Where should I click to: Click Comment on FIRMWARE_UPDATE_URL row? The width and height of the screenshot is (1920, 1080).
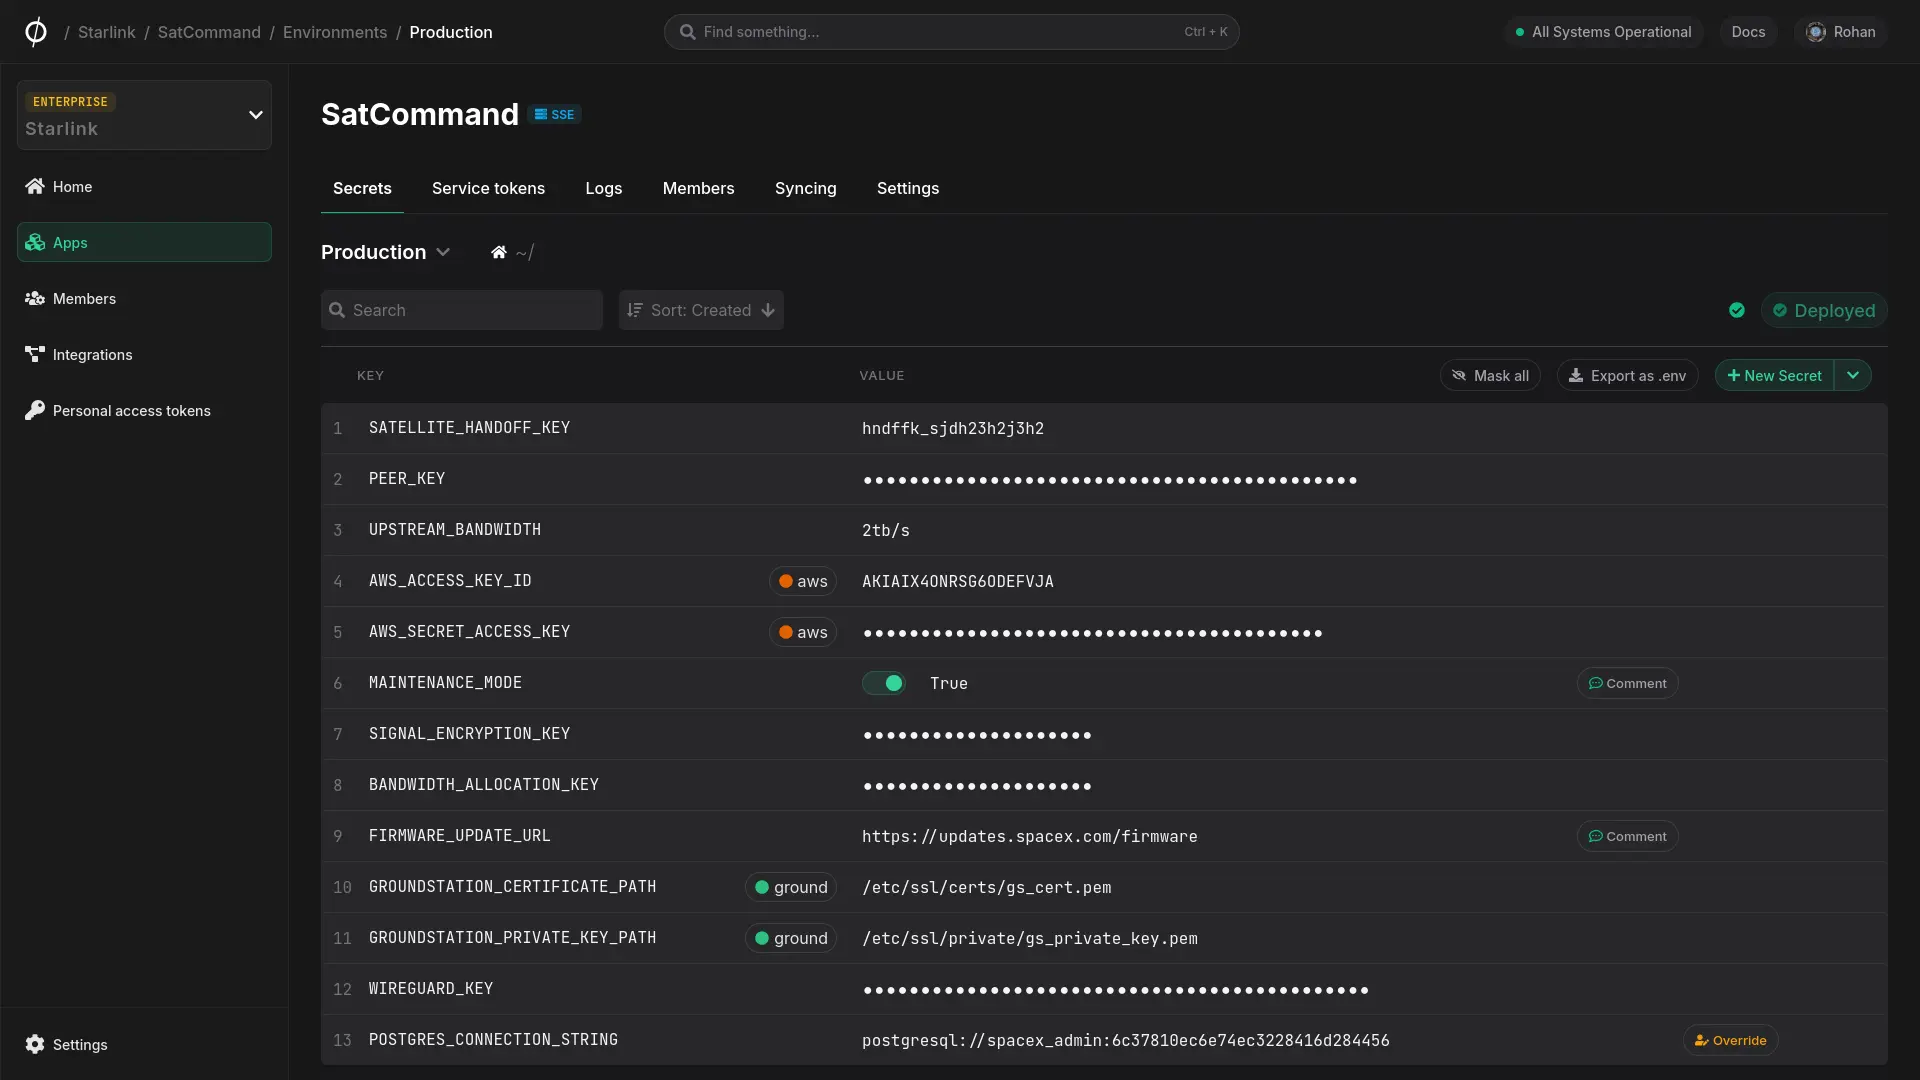pos(1627,836)
